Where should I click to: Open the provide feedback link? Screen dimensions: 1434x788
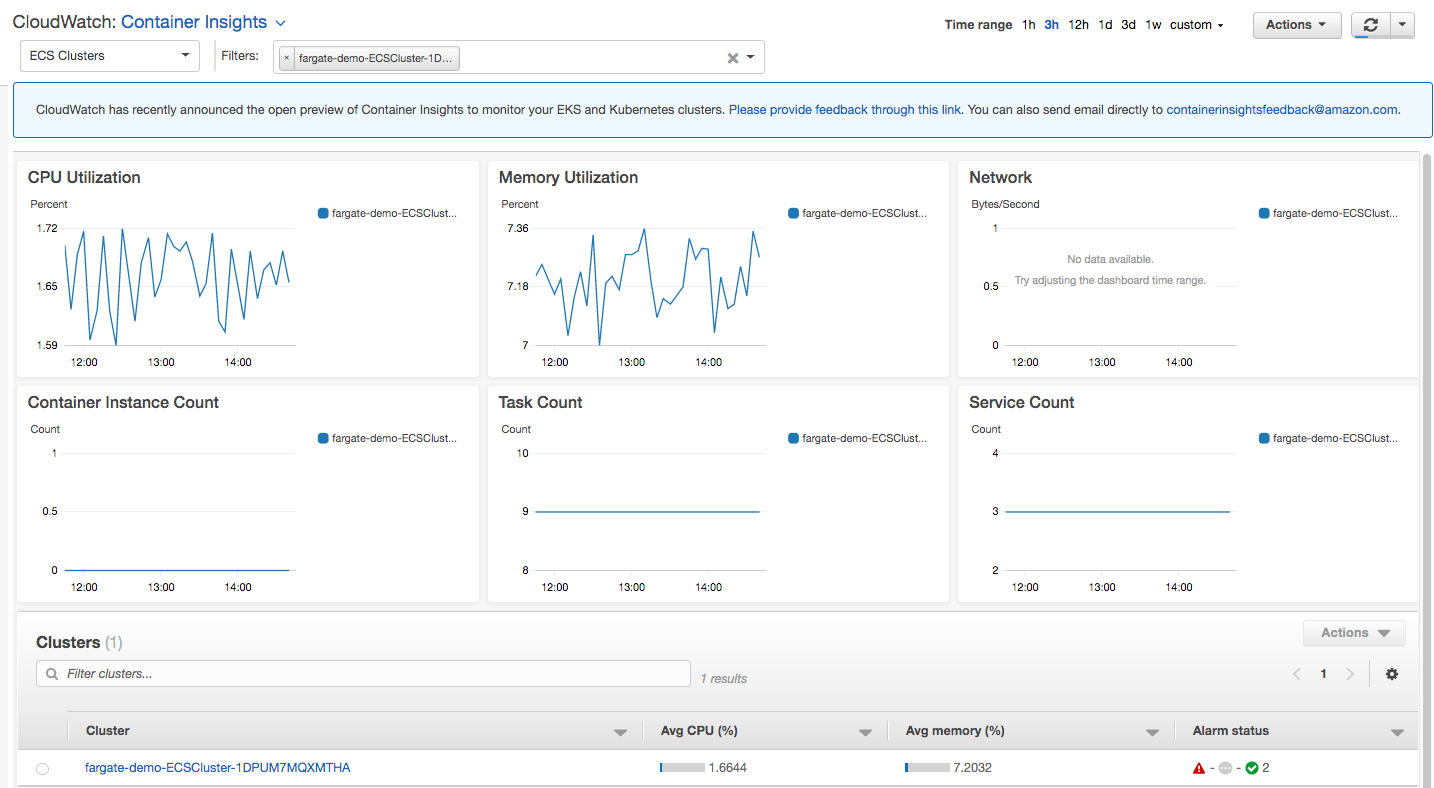845,110
